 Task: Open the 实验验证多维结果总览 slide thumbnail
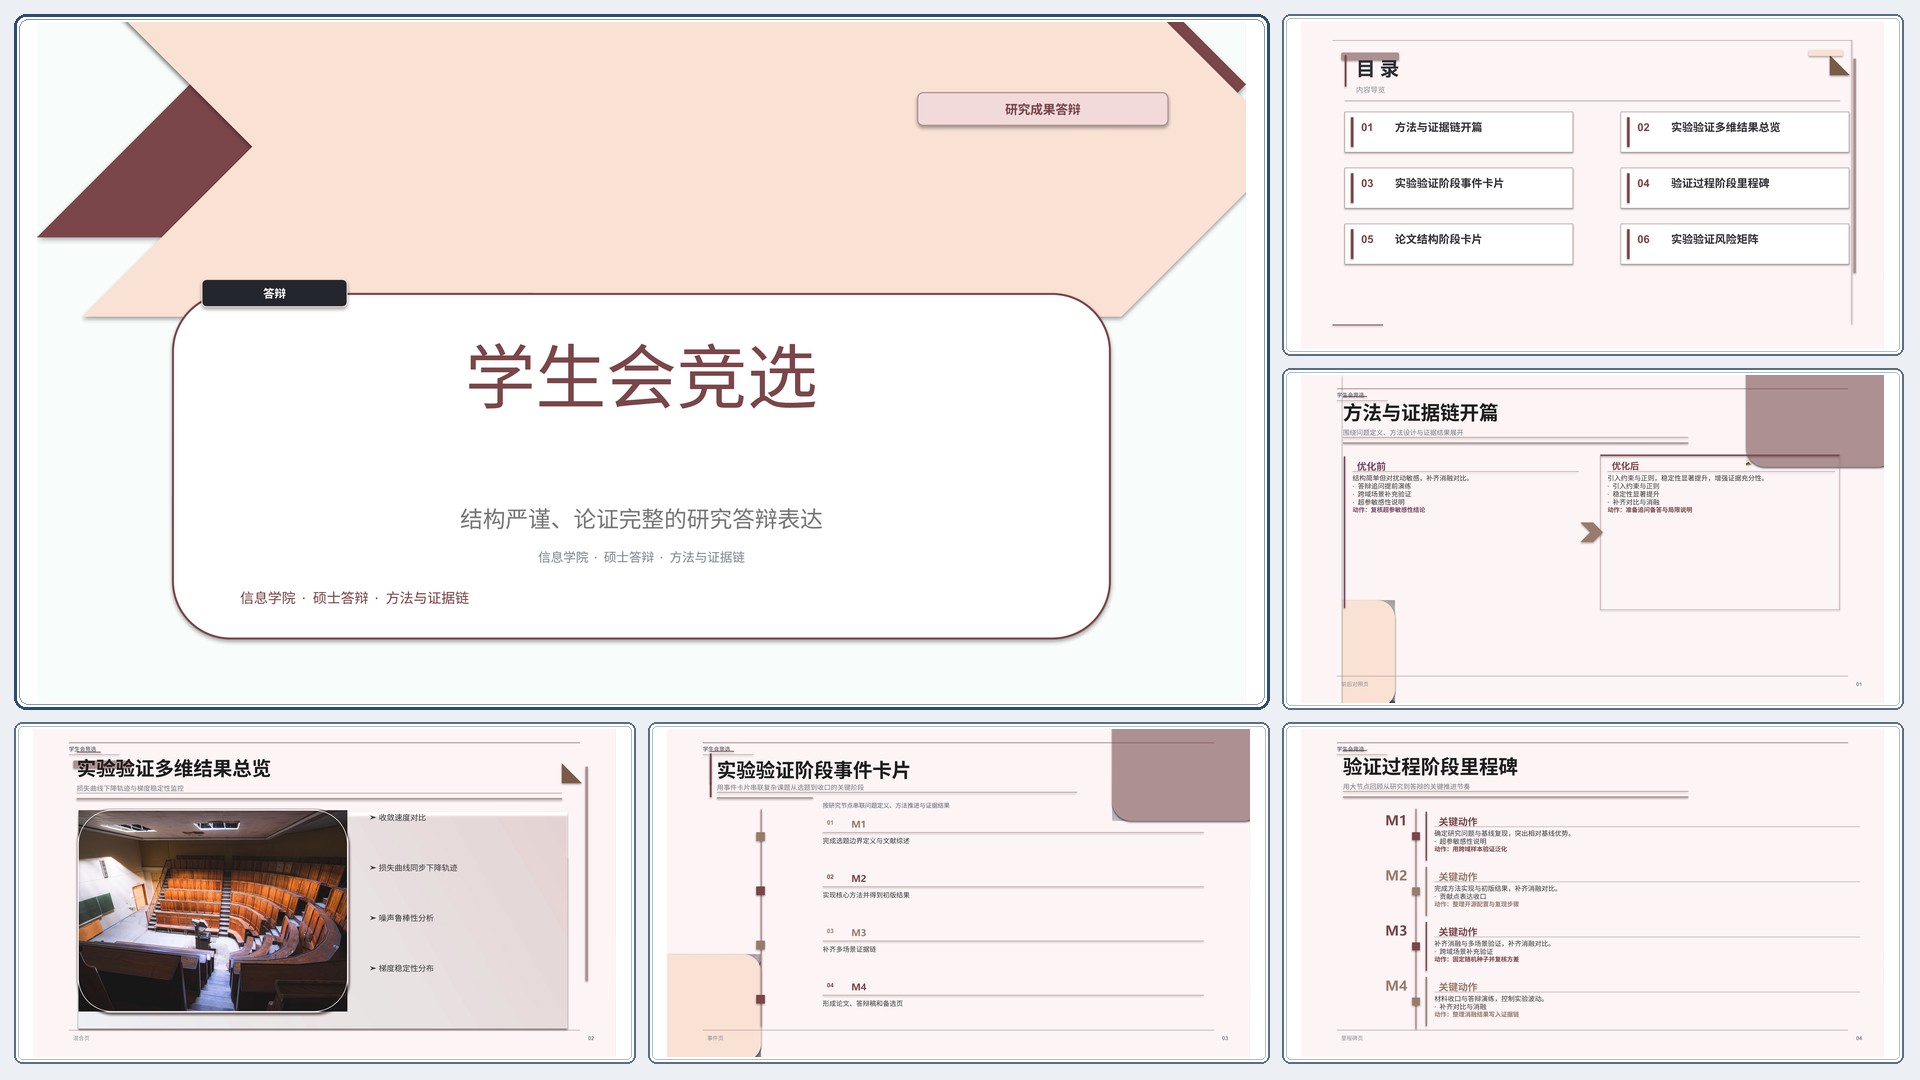click(325, 893)
